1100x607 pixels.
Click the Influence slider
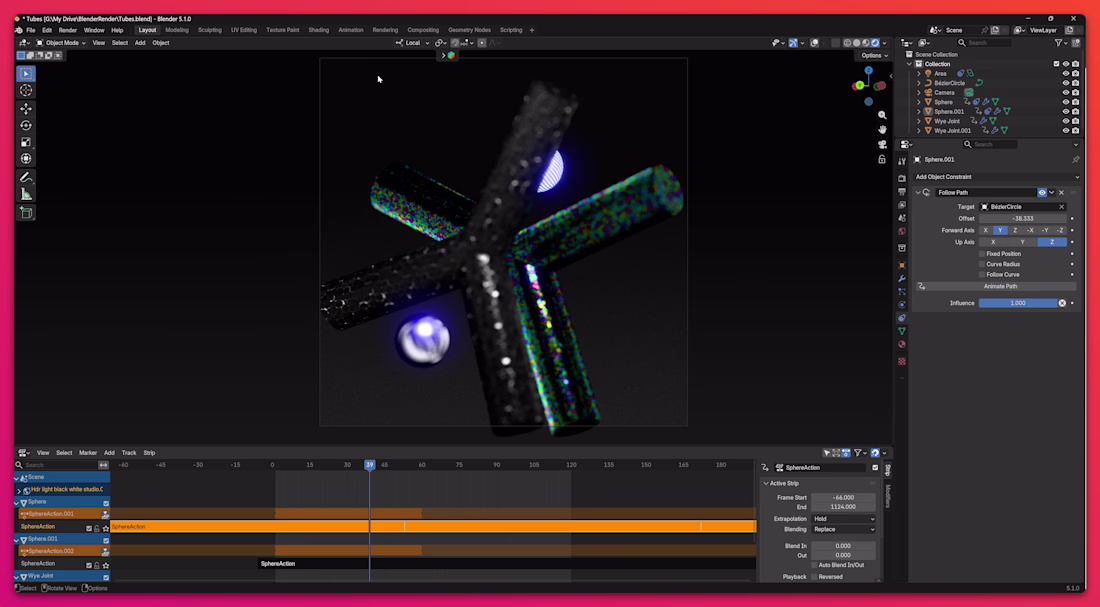coord(1017,303)
